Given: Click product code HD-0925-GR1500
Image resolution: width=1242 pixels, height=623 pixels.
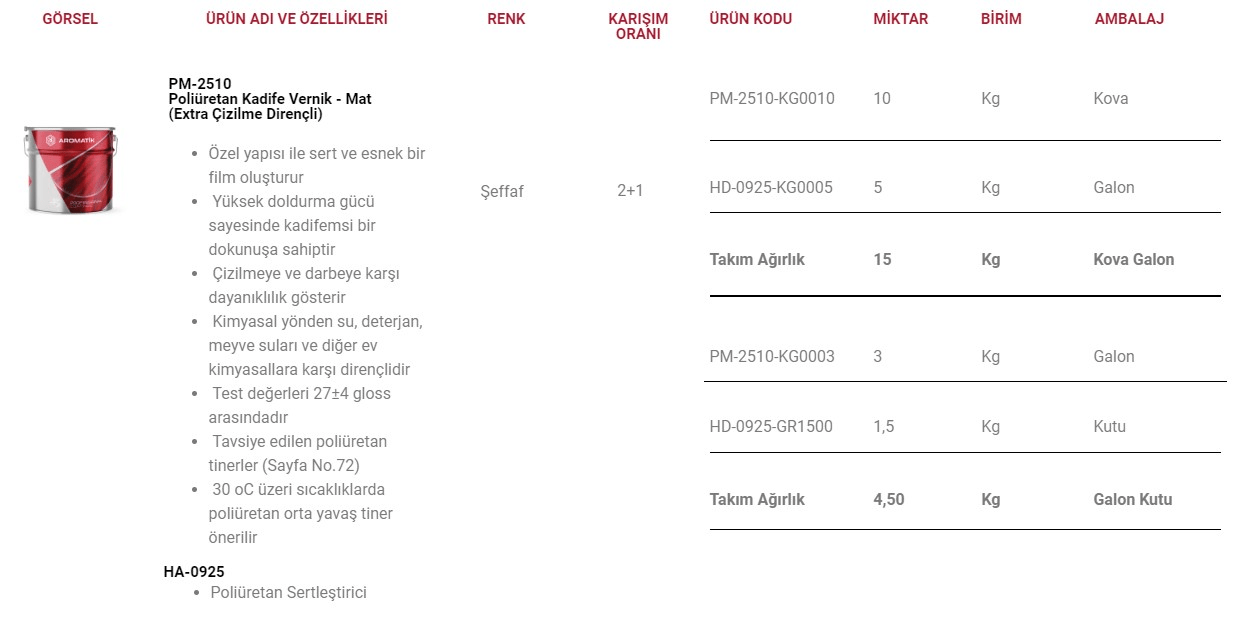Looking at the screenshot, I should coord(771,427).
